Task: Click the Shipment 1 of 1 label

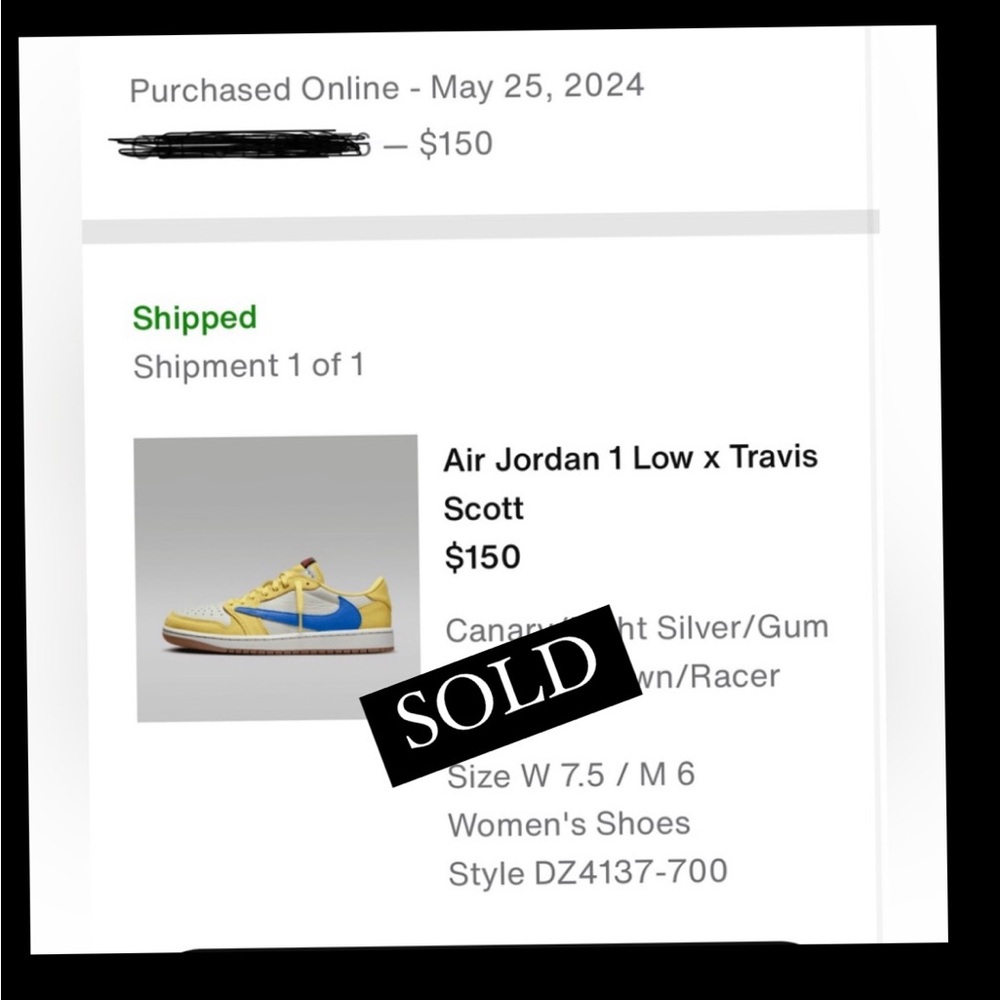Action: coord(248,366)
